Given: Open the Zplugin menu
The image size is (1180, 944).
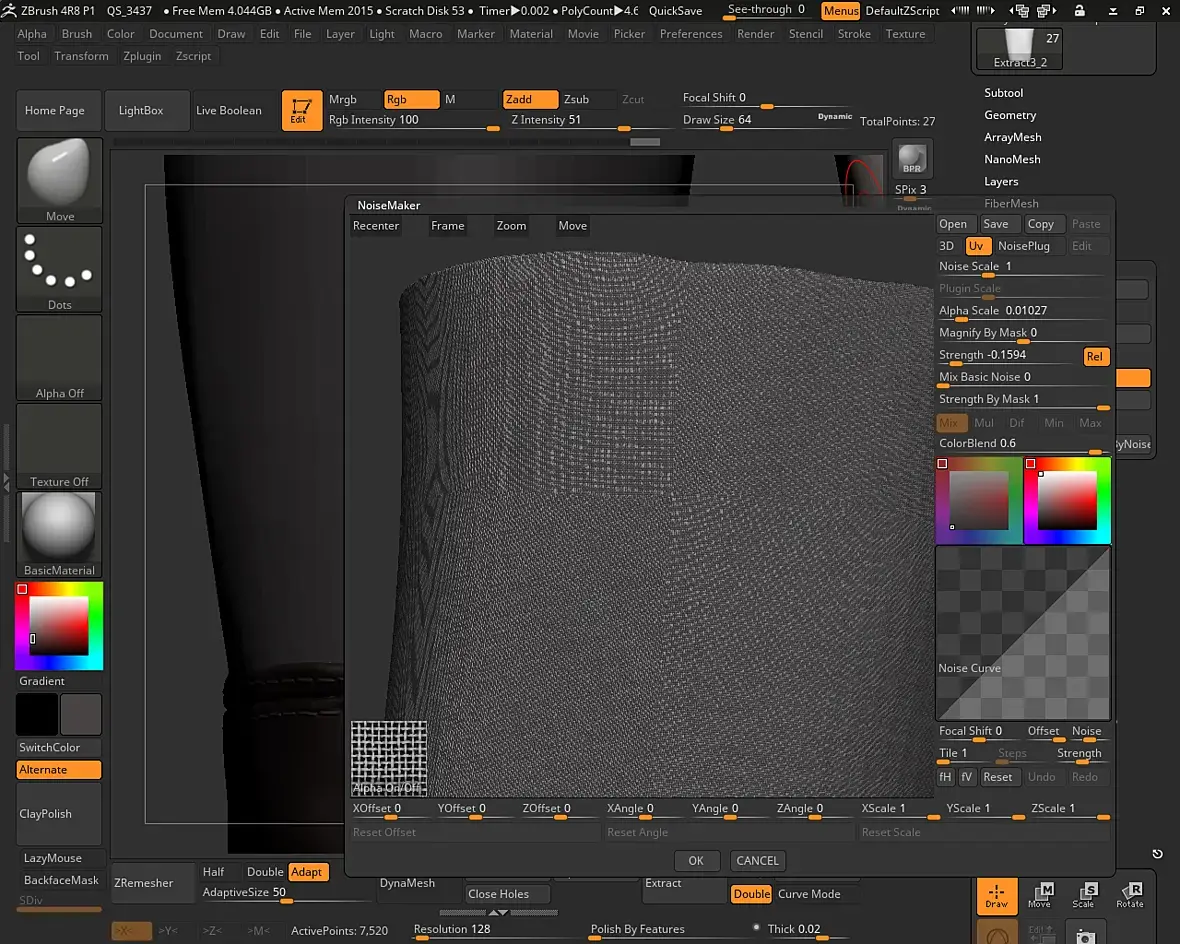Looking at the screenshot, I should click(x=142, y=56).
